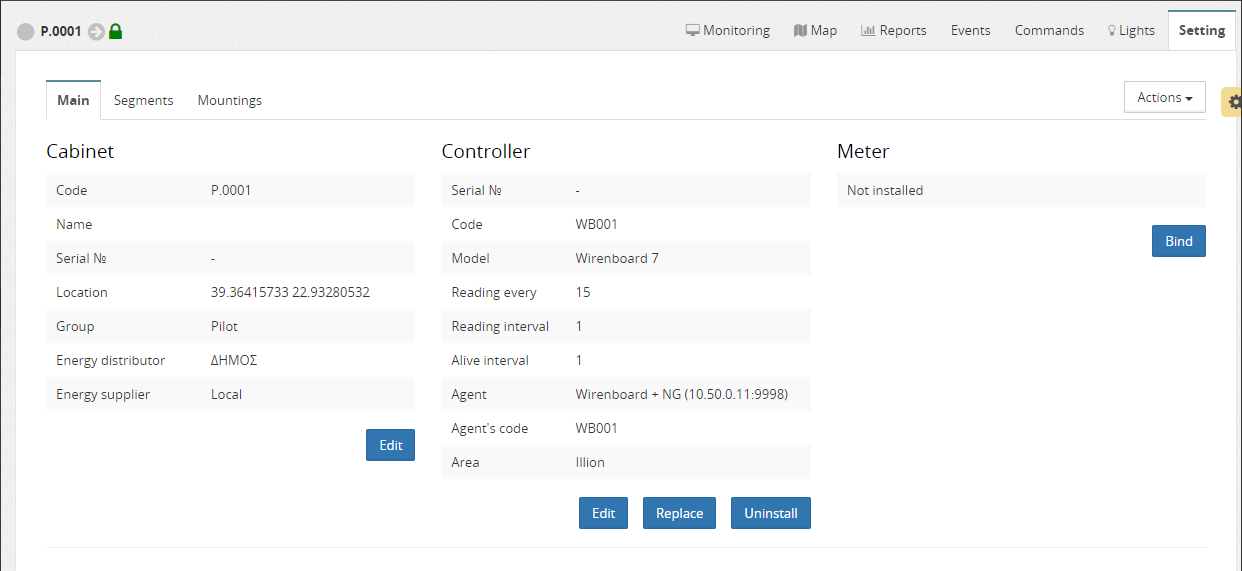
Task: Expand the Actions dropdown
Action: pos(1164,97)
